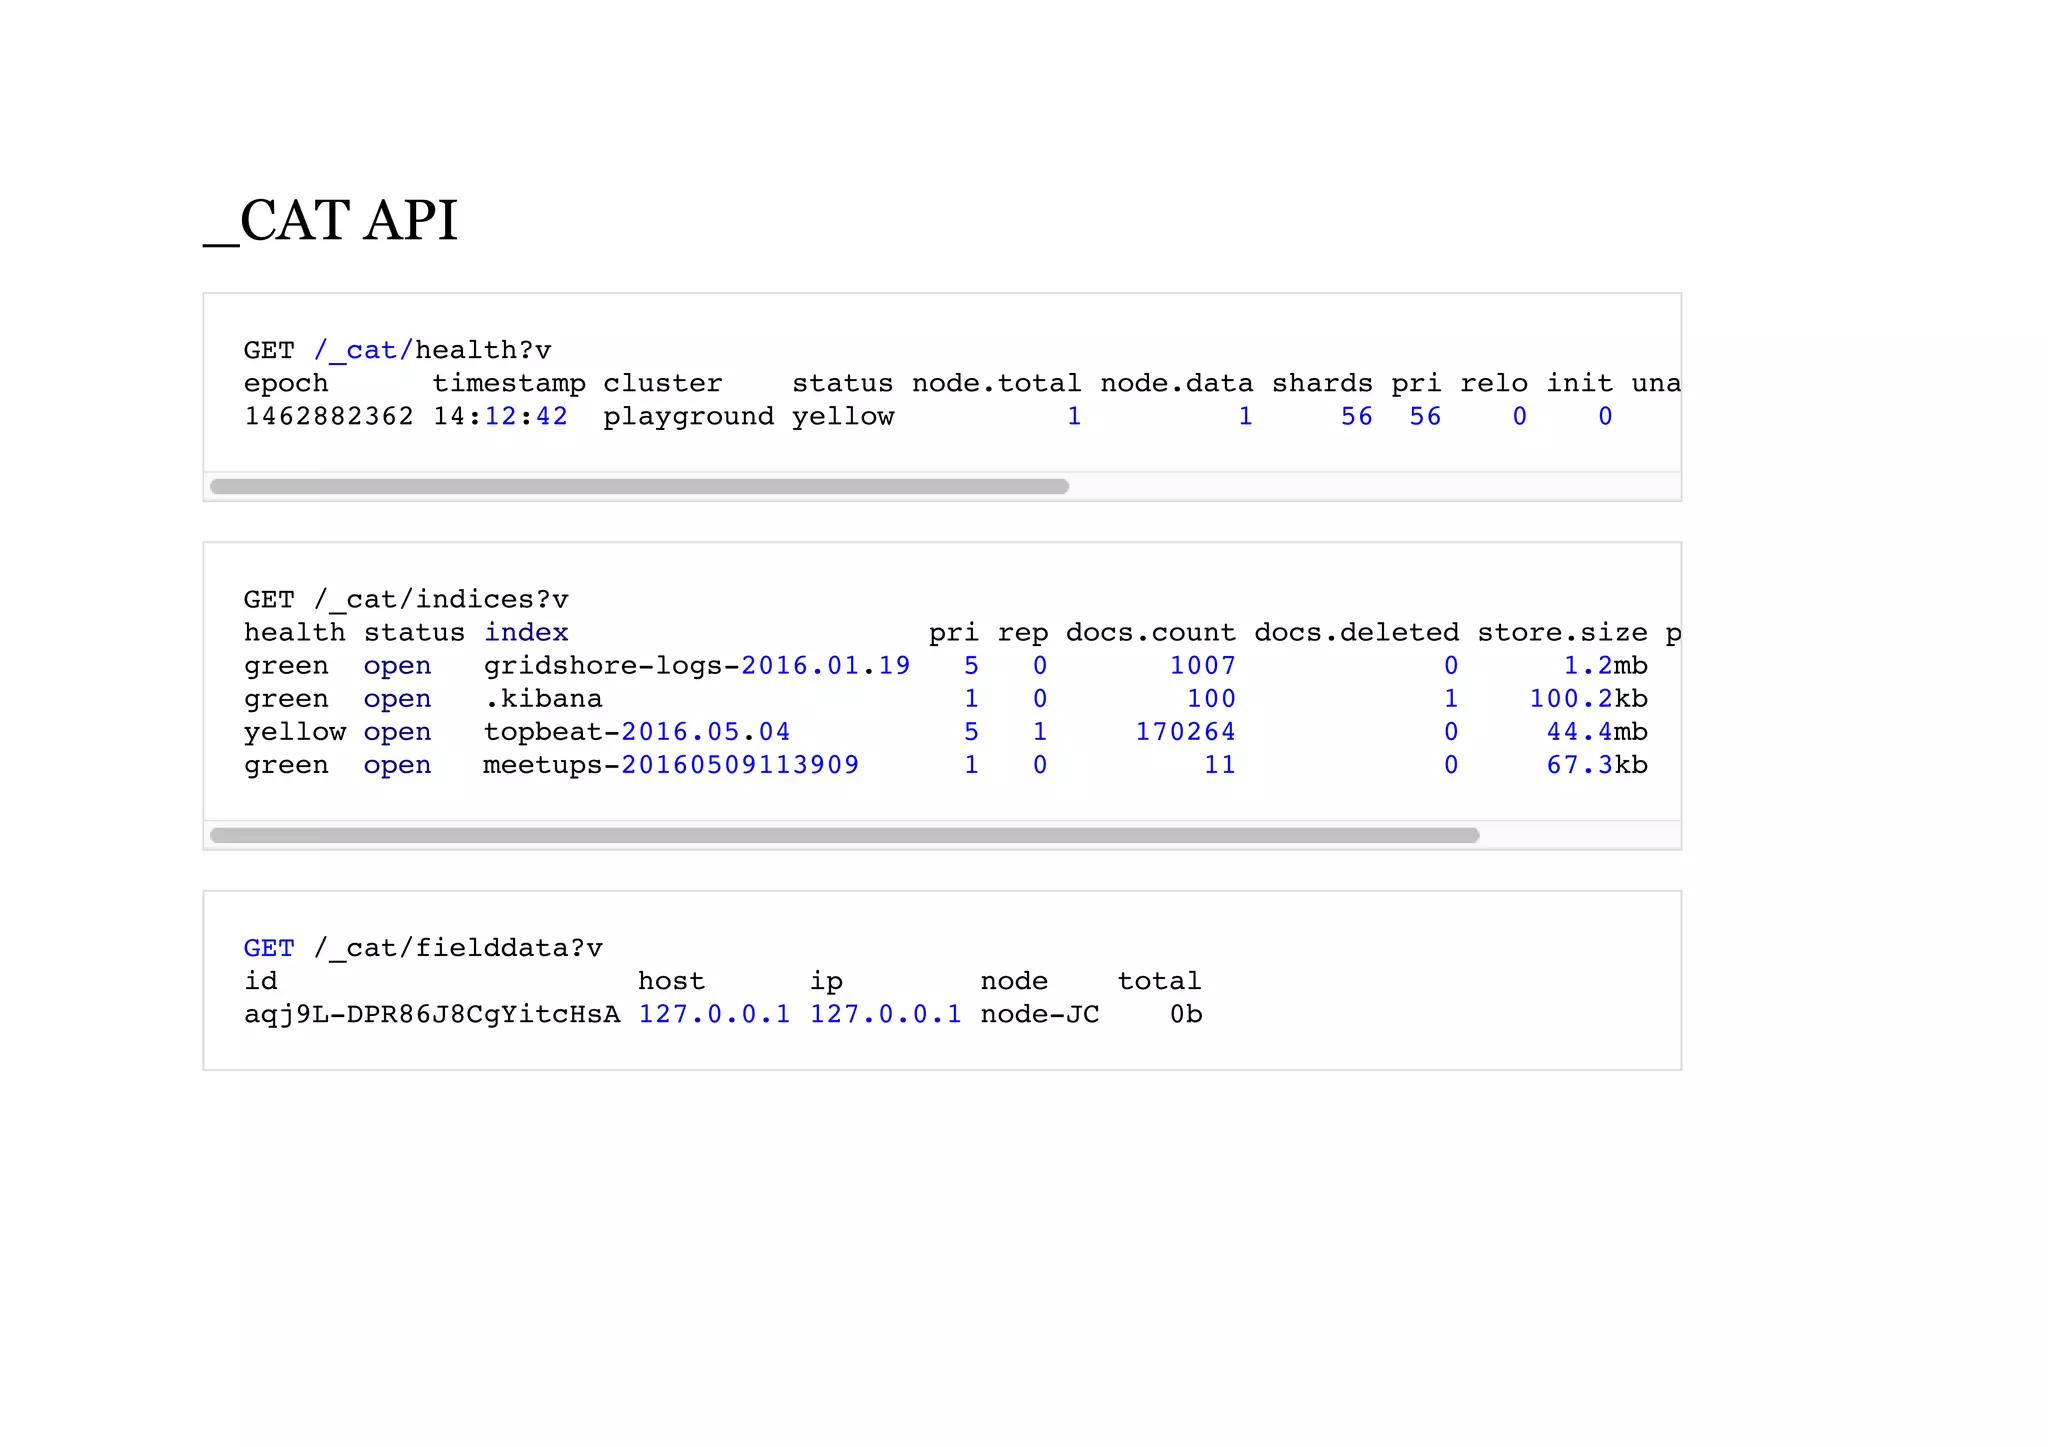This screenshot has width=2048, height=1447.
Task: Click the fielddata total column header
Action: (1159, 981)
